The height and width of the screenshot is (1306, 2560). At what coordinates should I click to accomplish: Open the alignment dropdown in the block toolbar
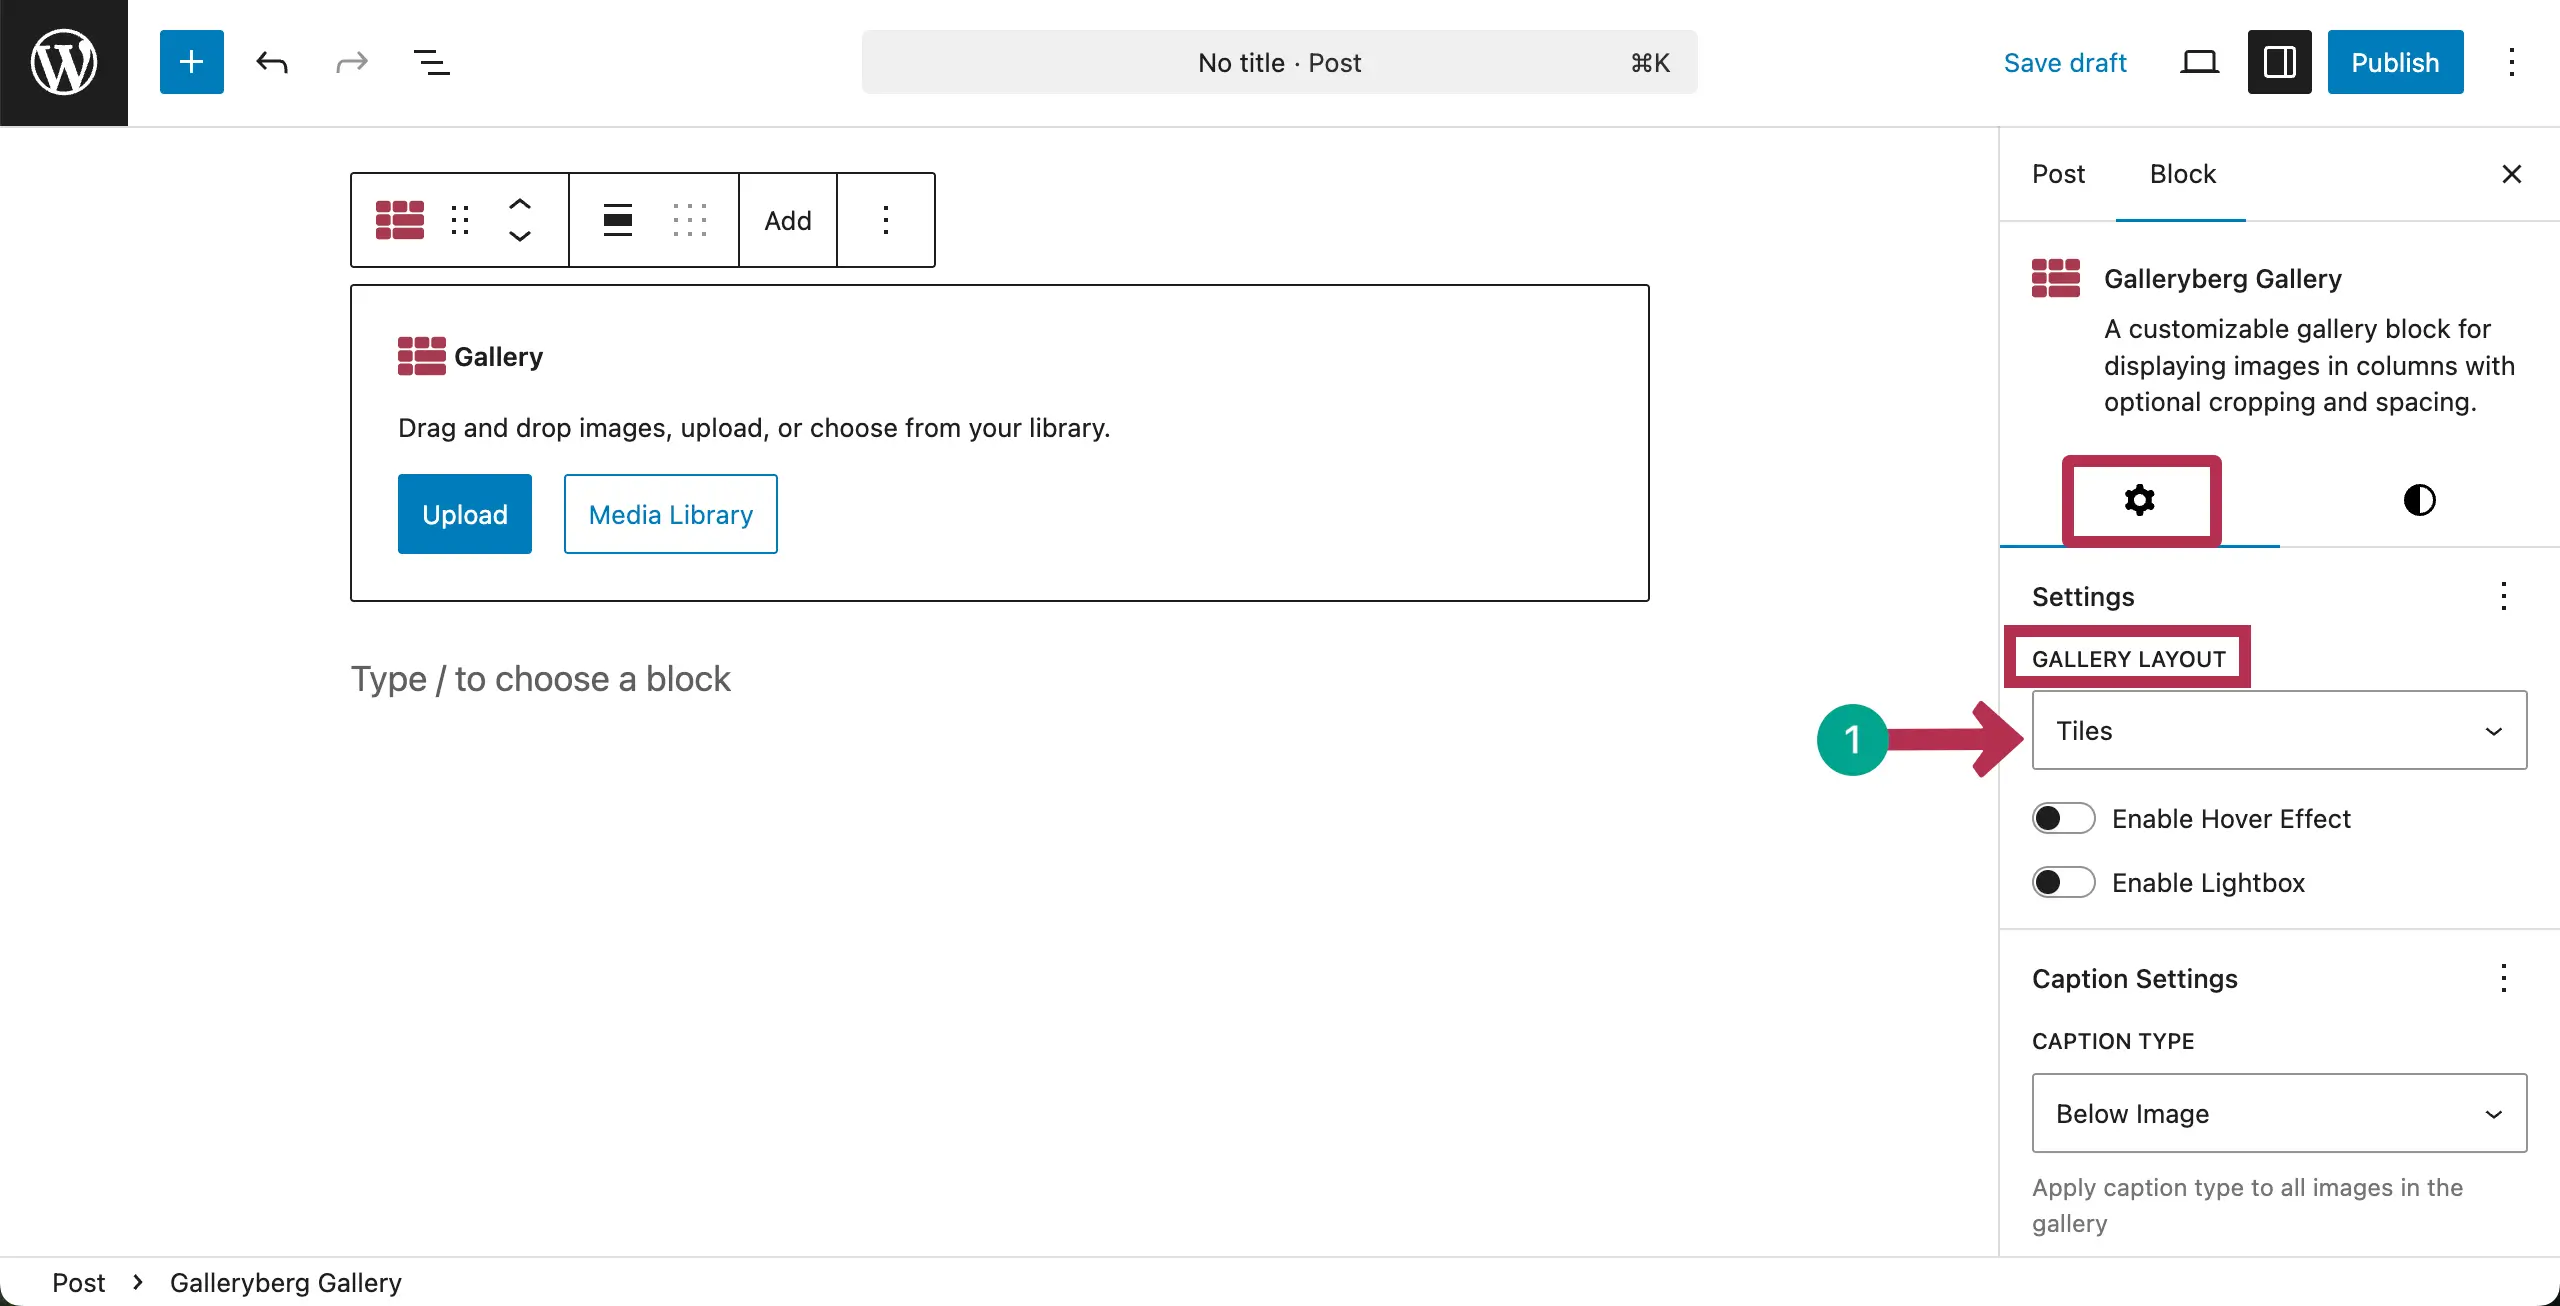(x=618, y=220)
